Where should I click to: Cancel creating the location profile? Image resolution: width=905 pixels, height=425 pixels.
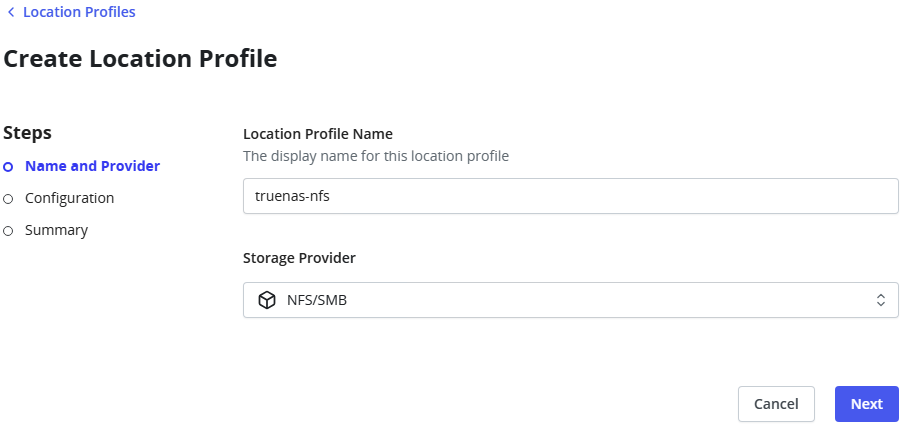pos(776,404)
